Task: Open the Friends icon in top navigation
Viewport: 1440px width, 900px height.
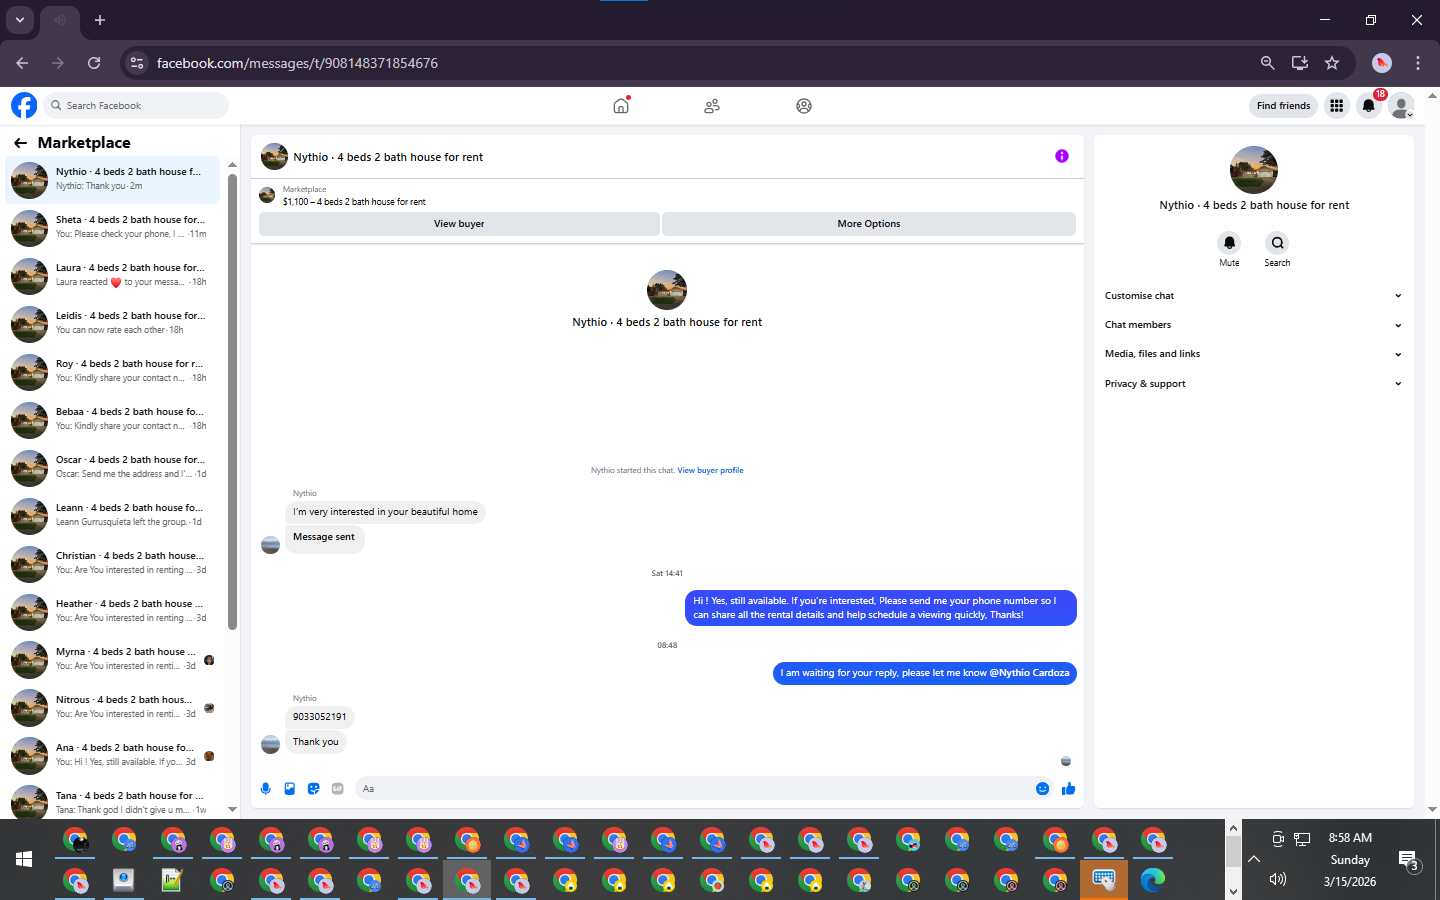Action: pyautogui.click(x=712, y=105)
